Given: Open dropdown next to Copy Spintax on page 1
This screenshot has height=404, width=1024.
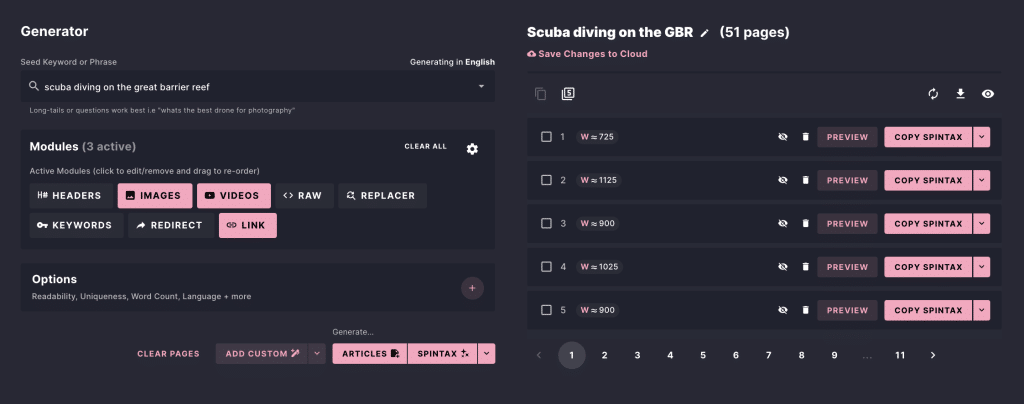Looking at the screenshot, I should tap(981, 137).
